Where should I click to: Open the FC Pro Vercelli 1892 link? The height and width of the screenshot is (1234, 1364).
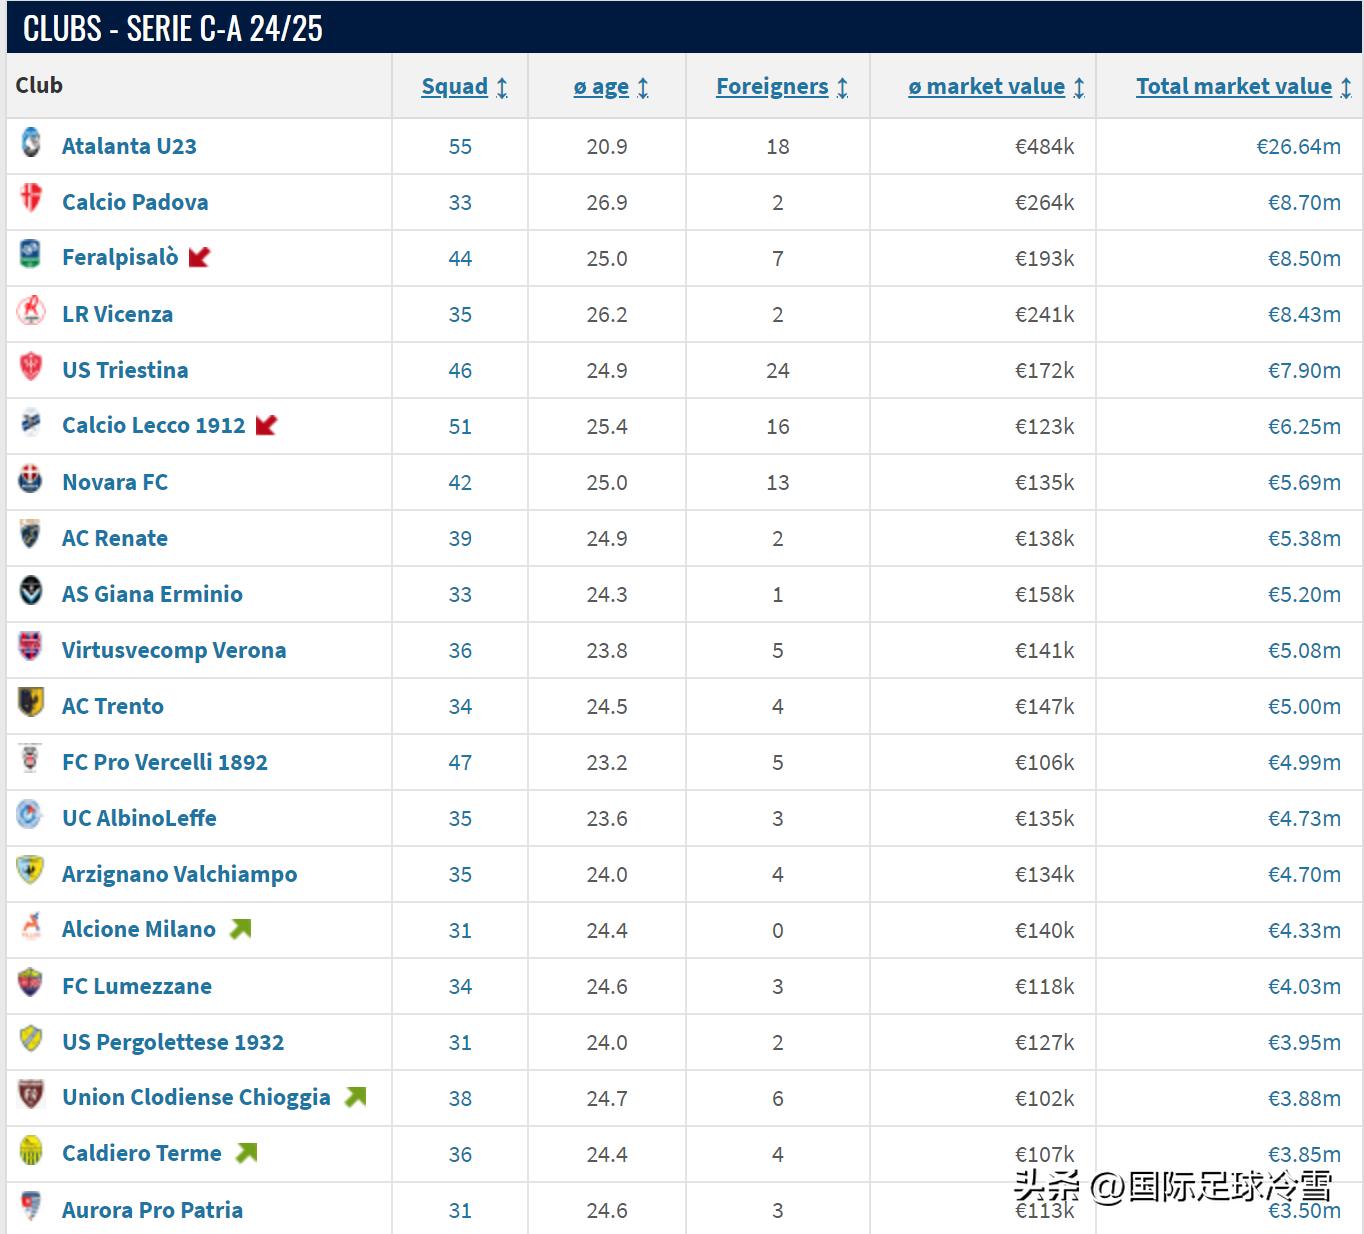click(165, 762)
